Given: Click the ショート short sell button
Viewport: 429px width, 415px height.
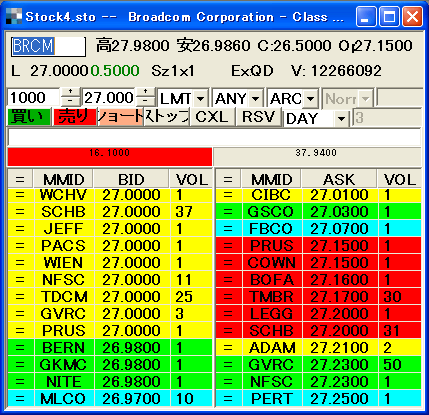Looking at the screenshot, I should pyautogui.click(x=121, y=117).
